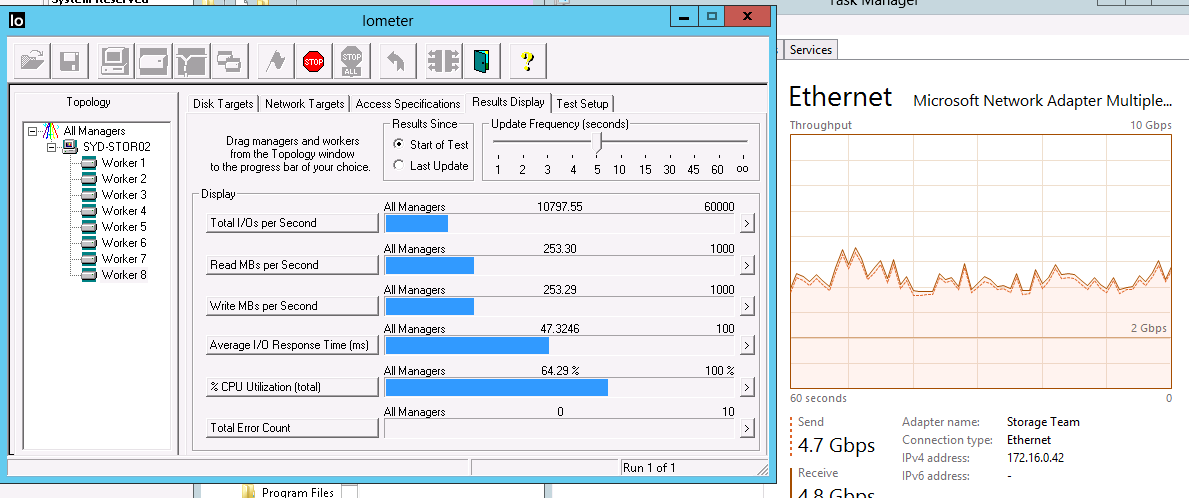The image size is (1189, 498).
Task: Click 253.30 read MBs value
Action: point(560,249)
